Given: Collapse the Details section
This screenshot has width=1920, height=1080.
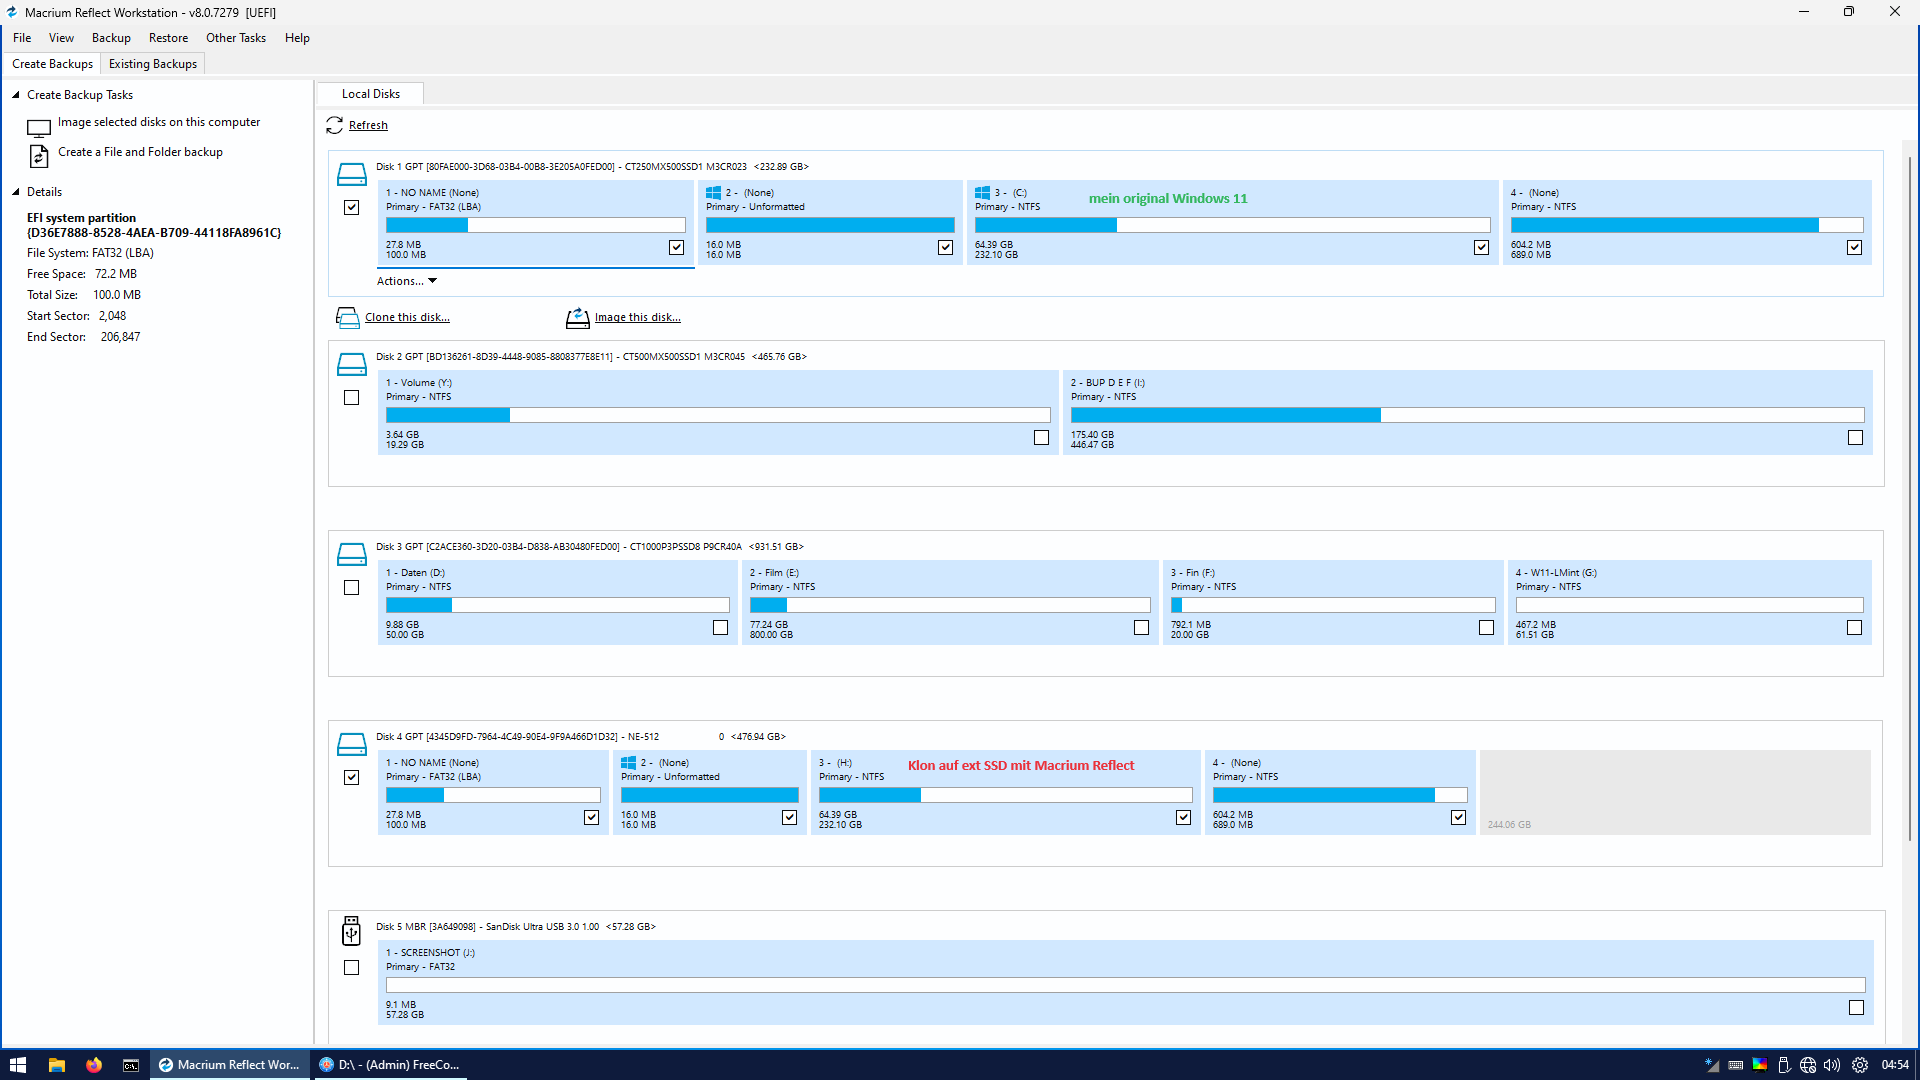Looking at the screenshot, I should click(16, 192).
